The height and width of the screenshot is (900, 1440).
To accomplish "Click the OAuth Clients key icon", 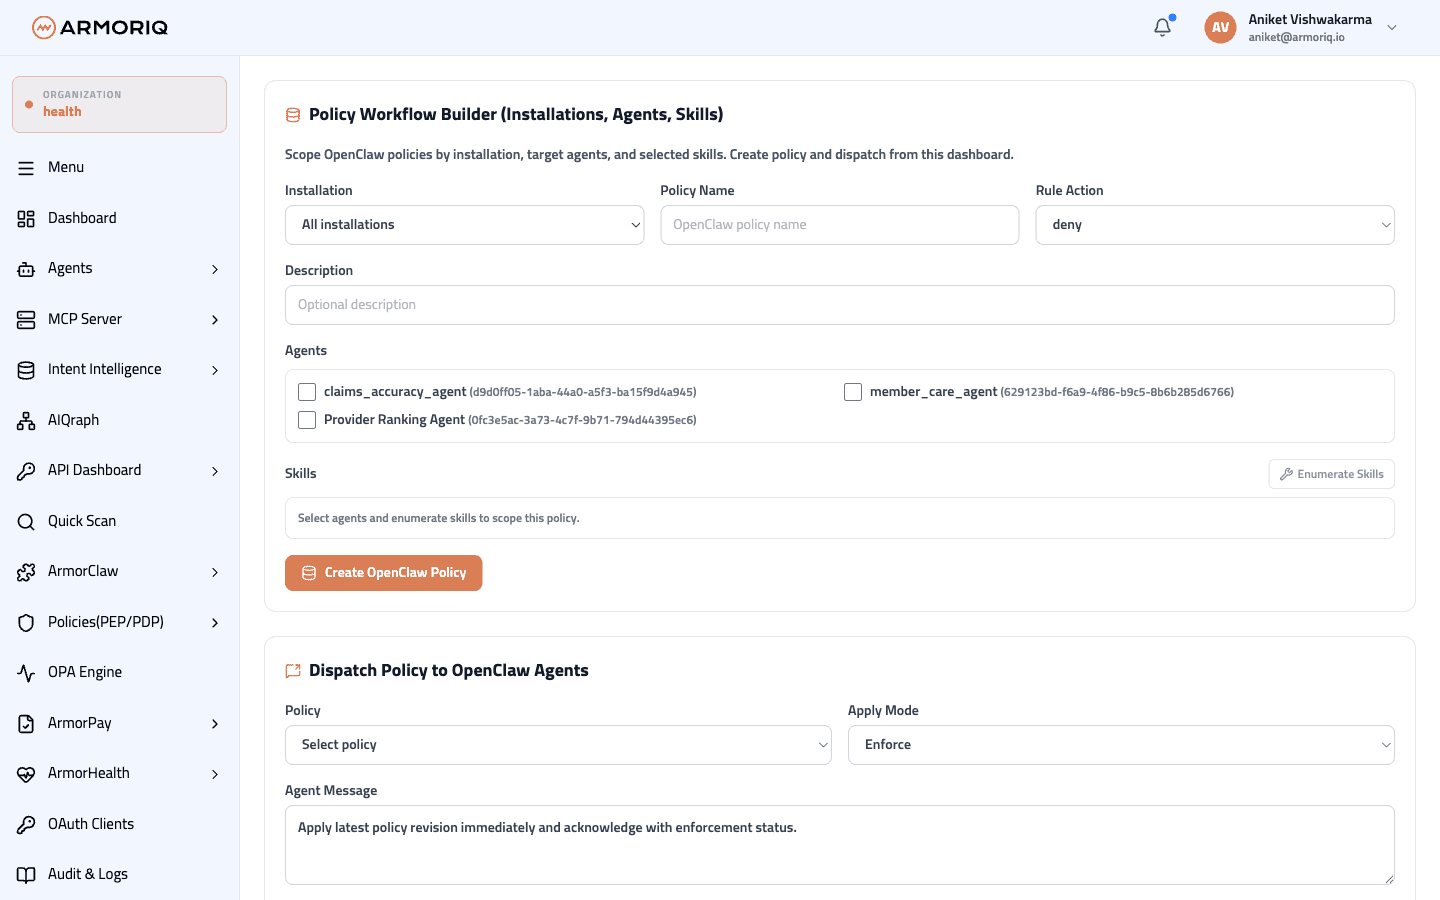I will pyautogui.click(x=26, y=824).
